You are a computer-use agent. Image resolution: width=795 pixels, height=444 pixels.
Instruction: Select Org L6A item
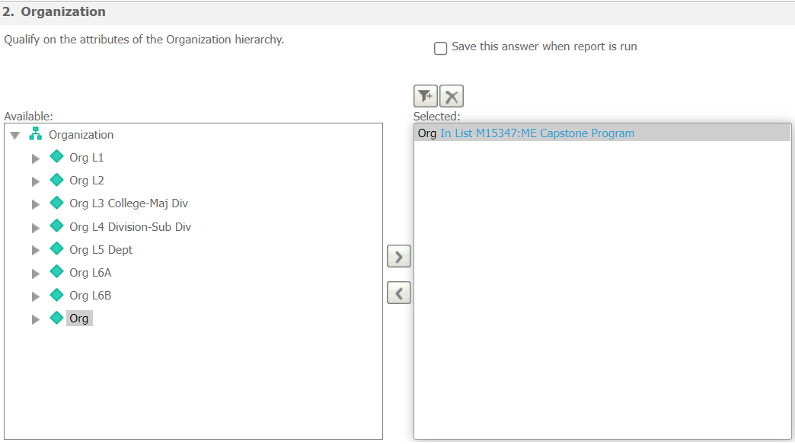click(x=90, y=273)
